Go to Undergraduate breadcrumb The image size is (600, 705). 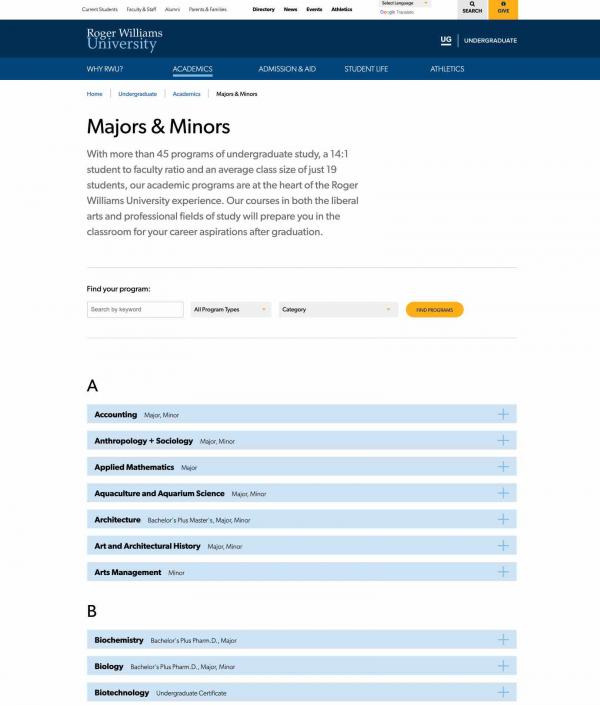click(138, 94)
